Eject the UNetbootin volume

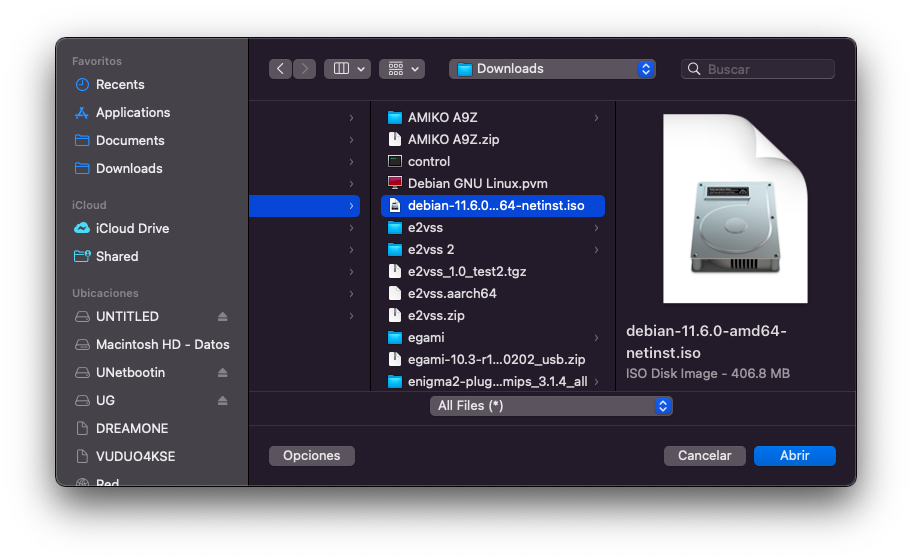click(x=222, y=373)
